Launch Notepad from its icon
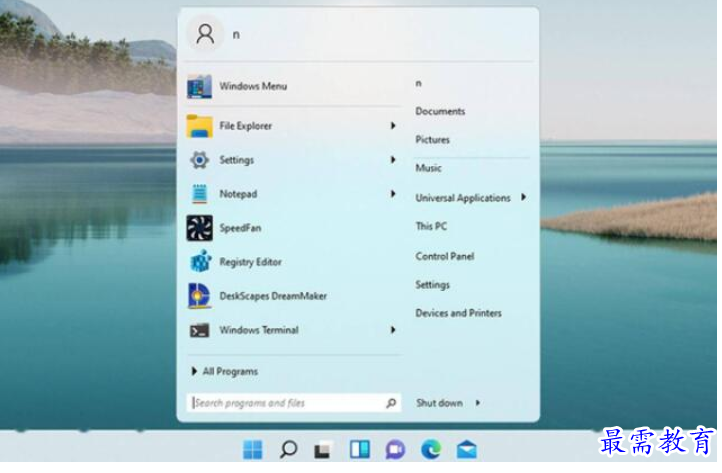This screenshot has width=722, height=473. [x=199, y=194]
